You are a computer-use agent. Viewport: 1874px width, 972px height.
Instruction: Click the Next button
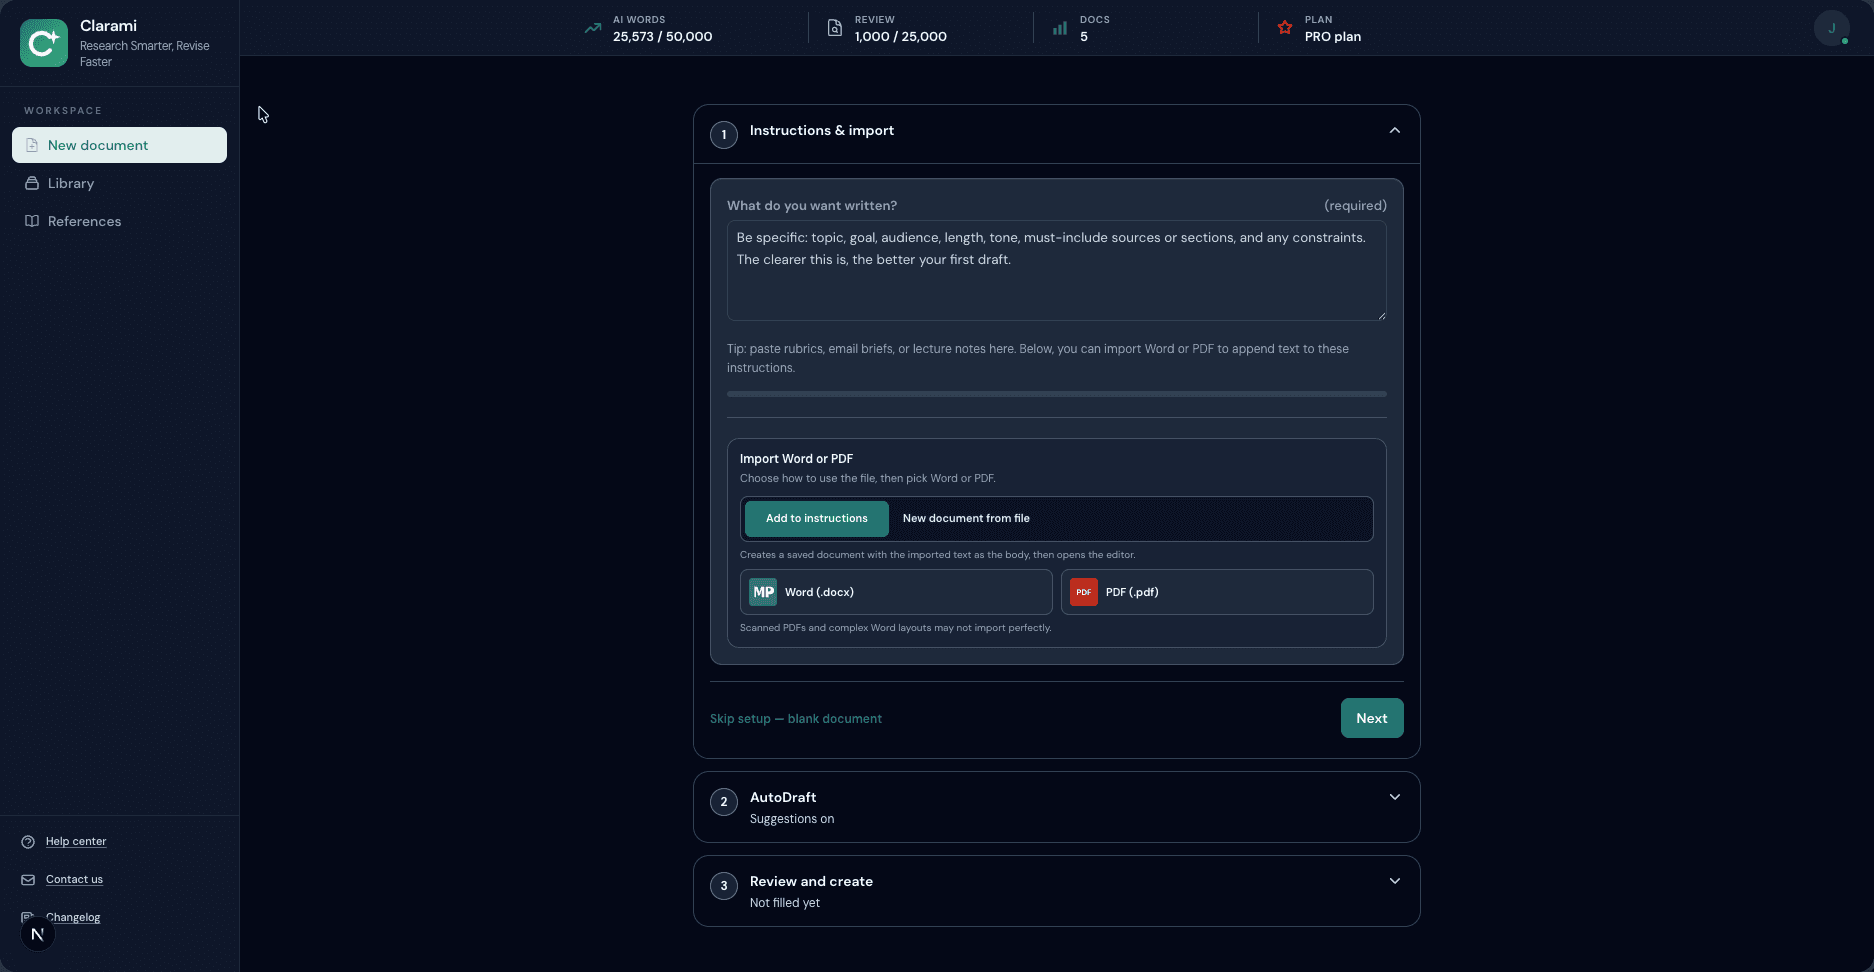(1371, 718)
